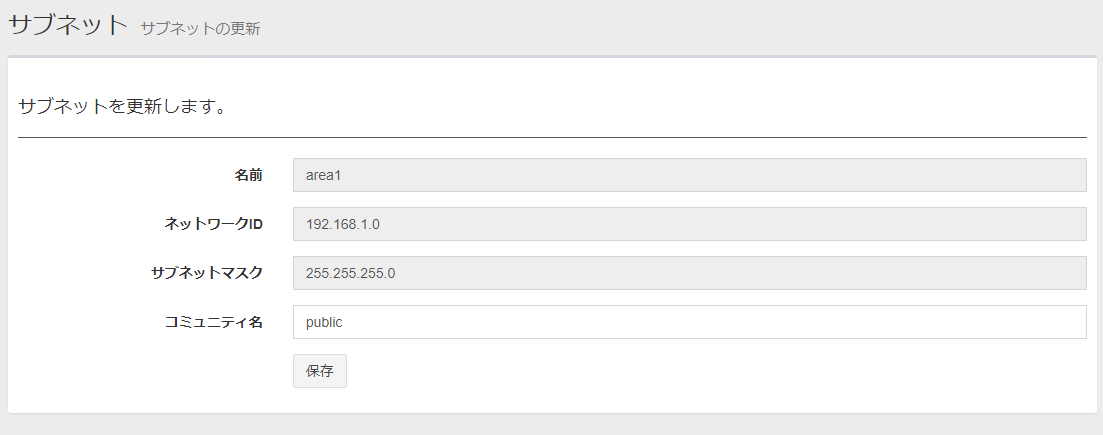
Task: Click the 保存 save button
Action: coord(320,371)
